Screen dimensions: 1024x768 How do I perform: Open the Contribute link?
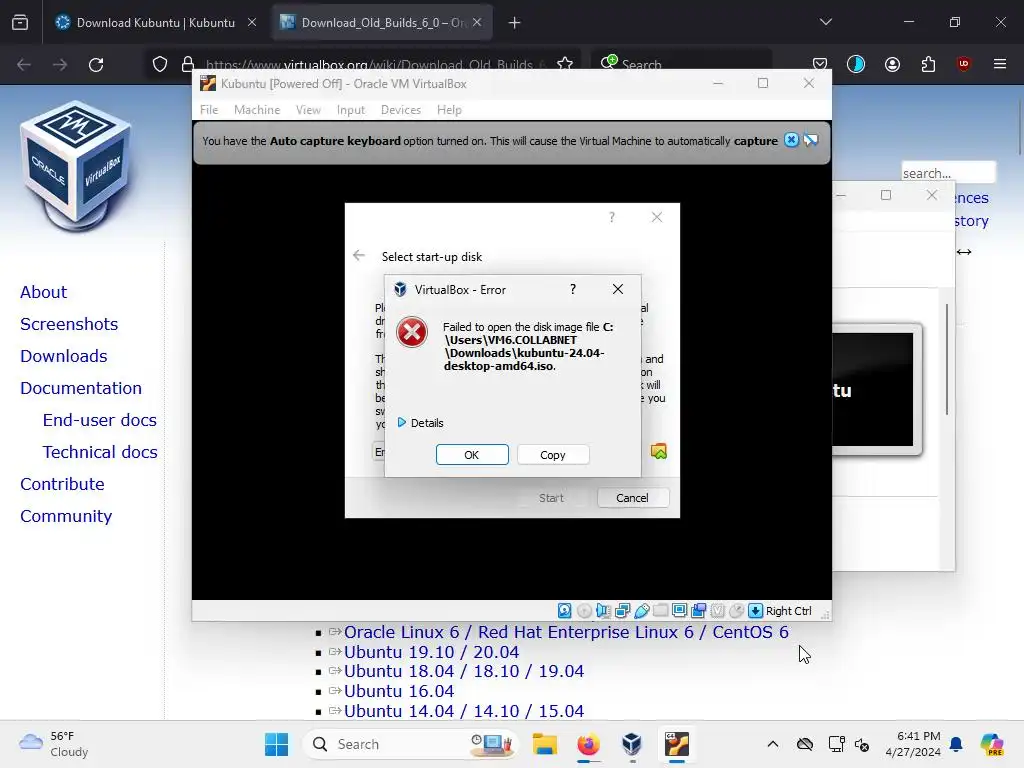point(62,484)
